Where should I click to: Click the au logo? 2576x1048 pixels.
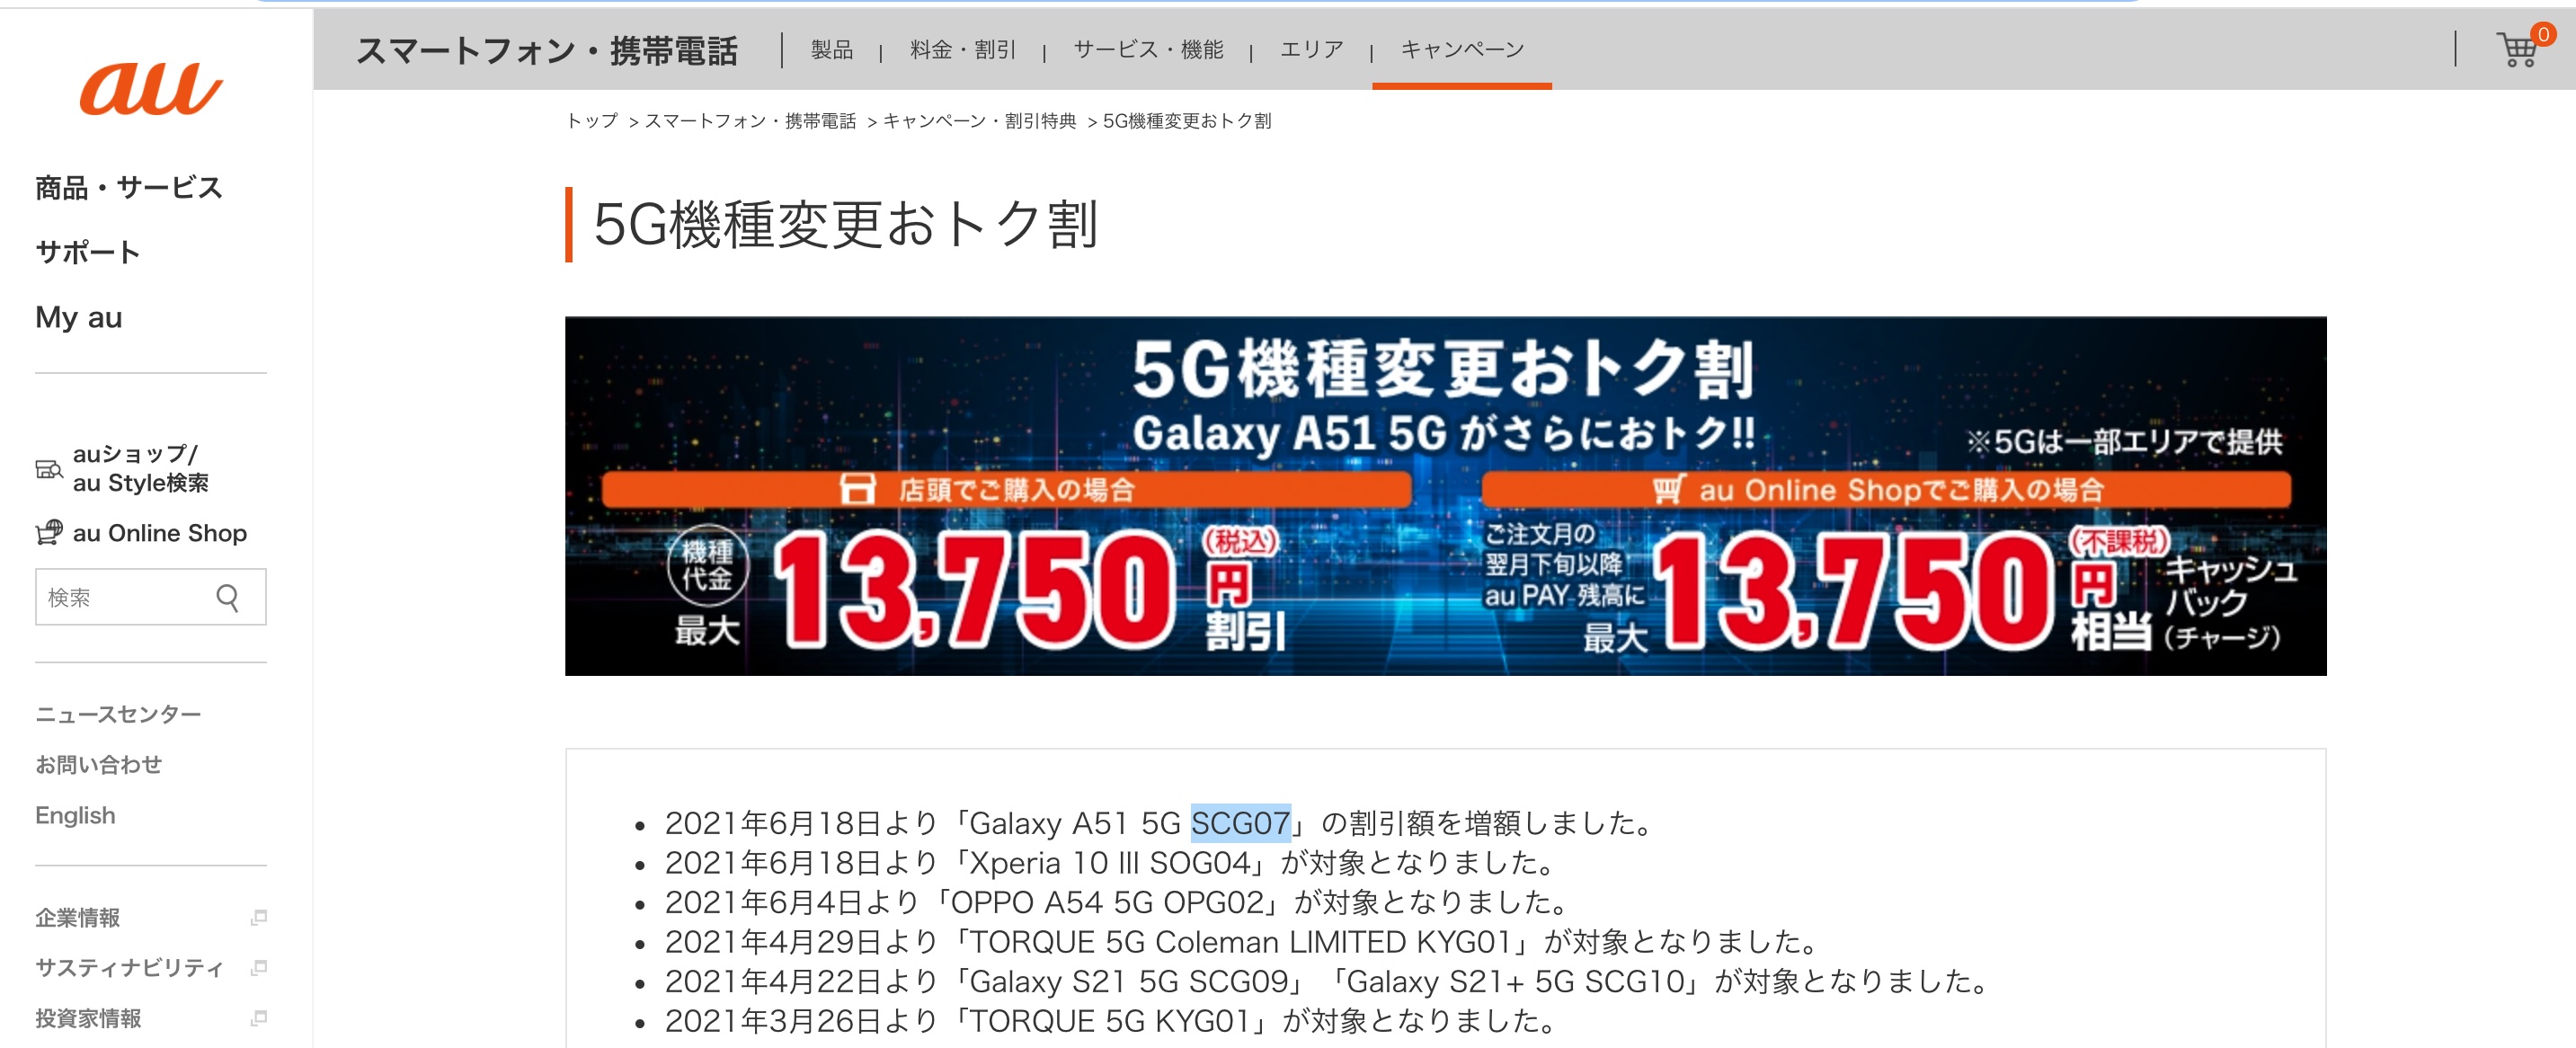pos(150,88)
